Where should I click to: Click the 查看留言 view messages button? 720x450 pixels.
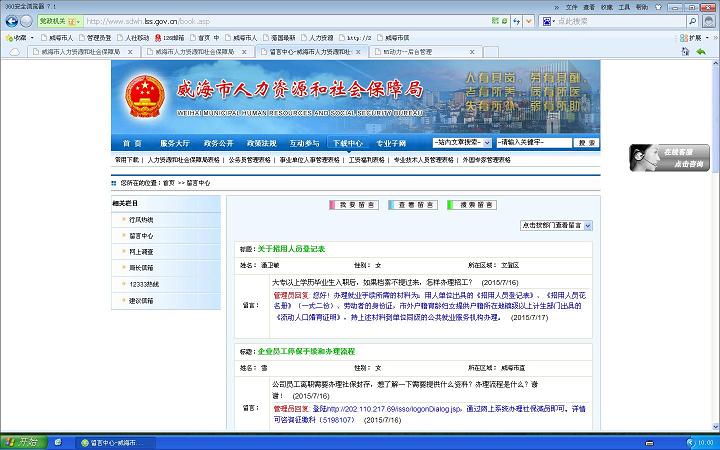[x=413, y=204]
